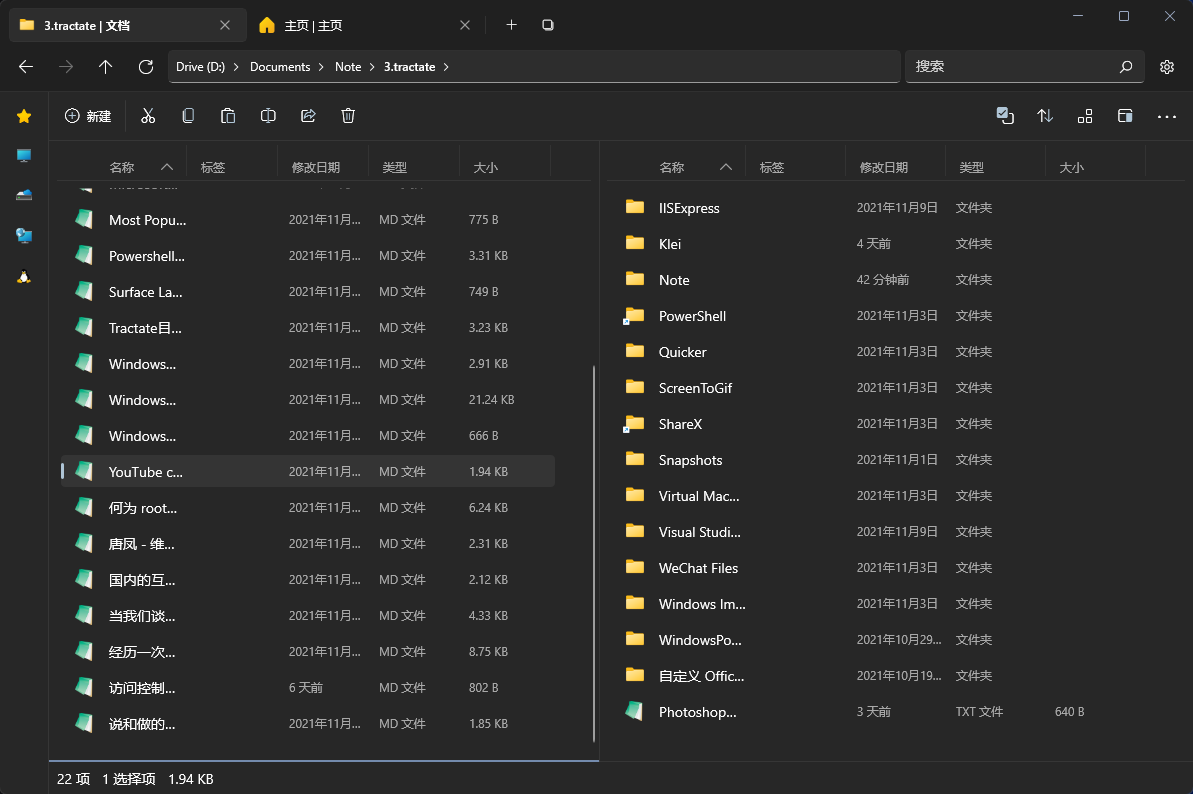Open the Linux penguin sidebar location
1193x794 pixels.
pos(24,276)
